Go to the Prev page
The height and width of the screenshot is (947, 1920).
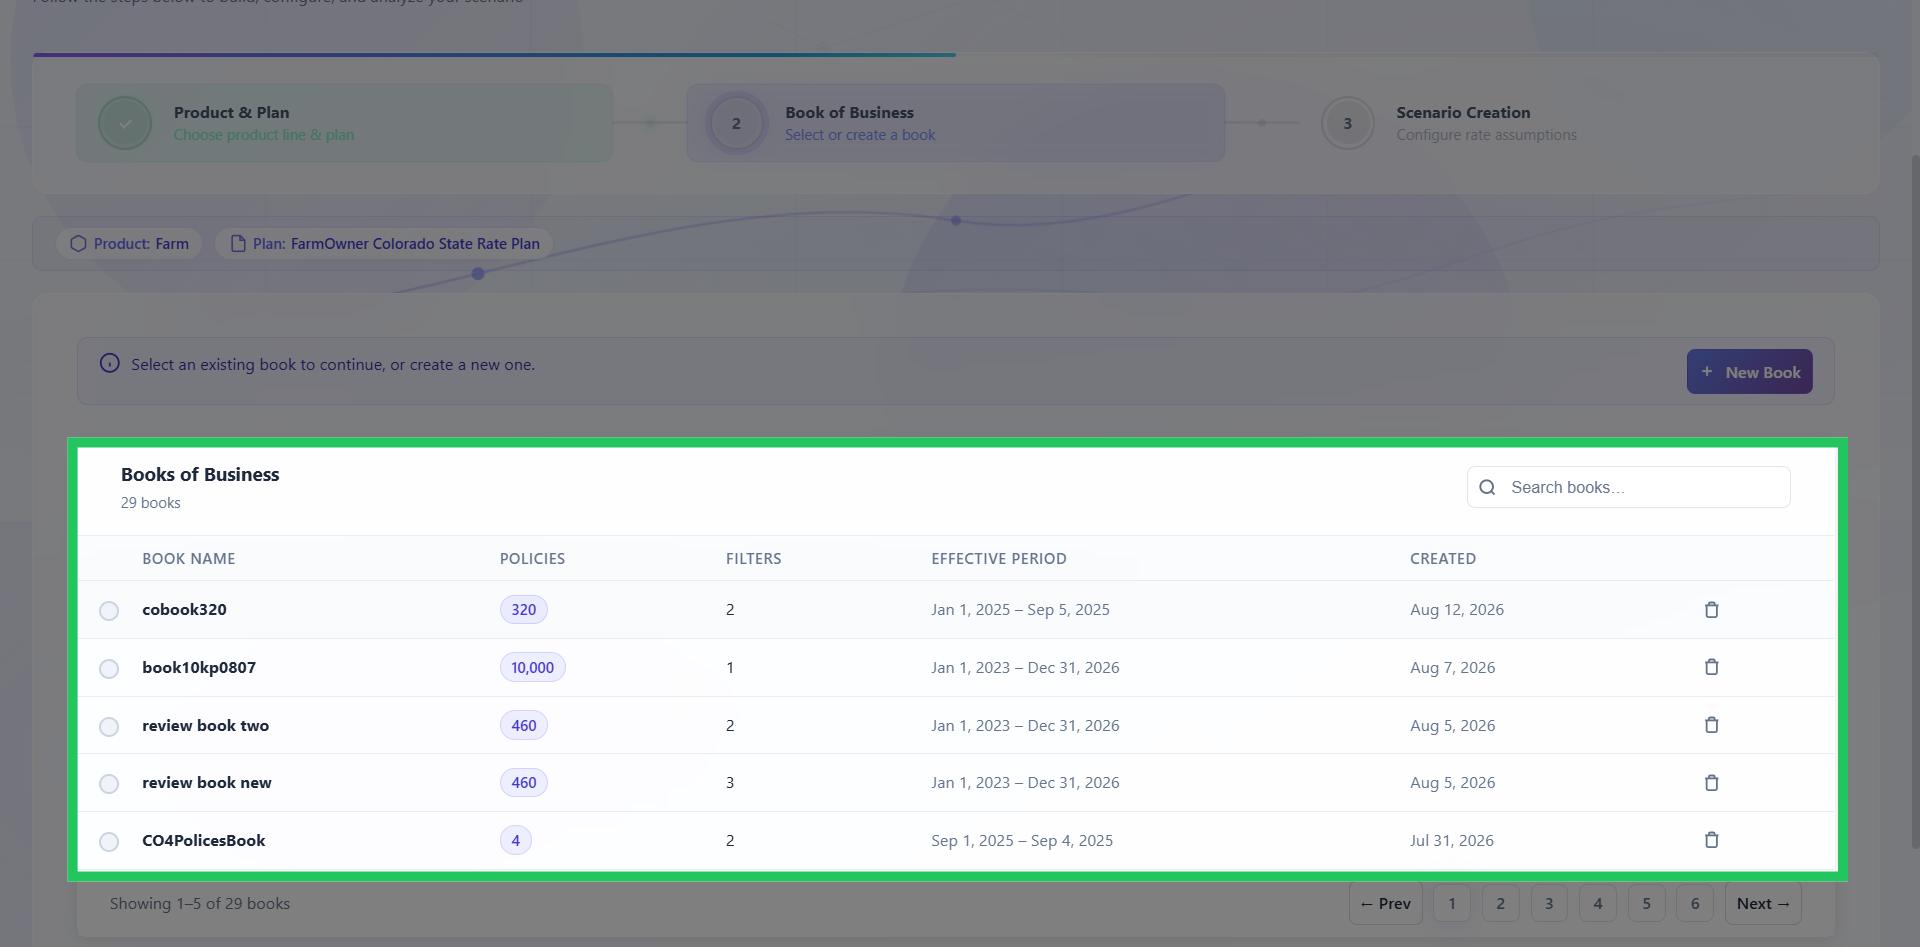point(1385,903)
